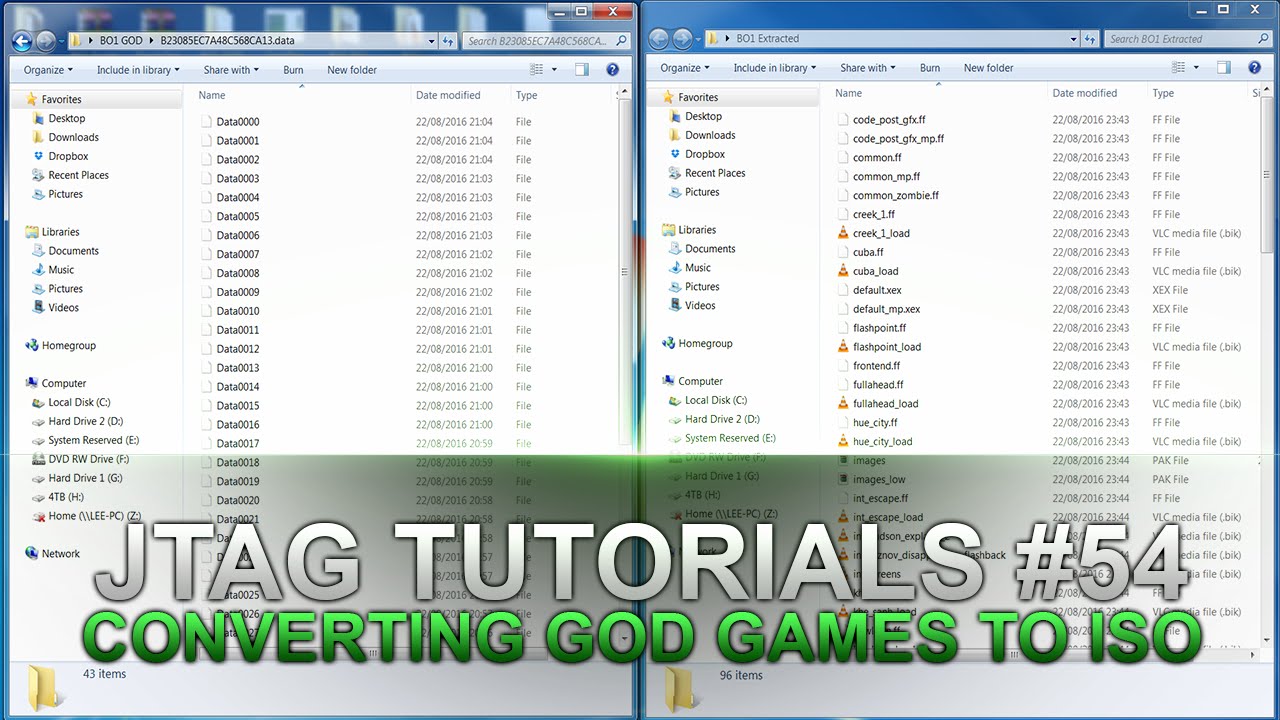Select Music library in right window

tap(698, 268)
